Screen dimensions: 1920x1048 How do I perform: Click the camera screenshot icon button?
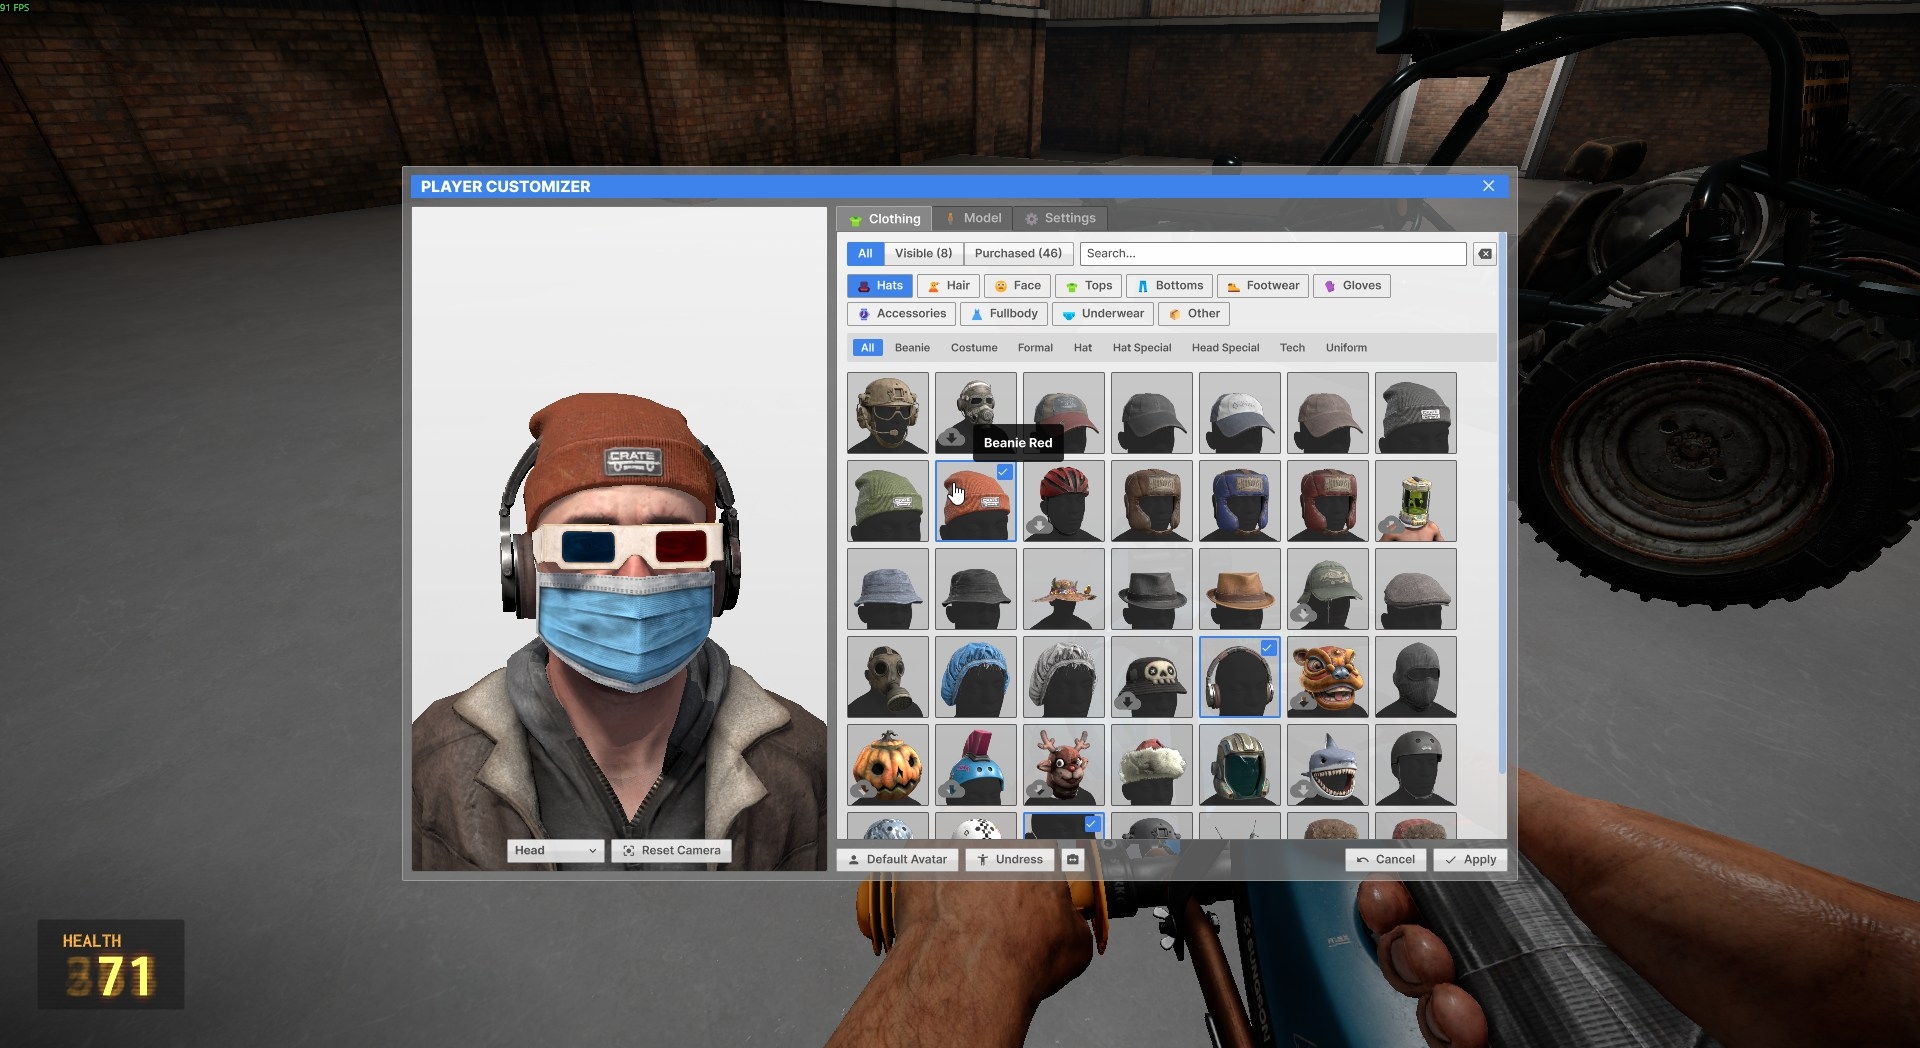(1073, 859)
